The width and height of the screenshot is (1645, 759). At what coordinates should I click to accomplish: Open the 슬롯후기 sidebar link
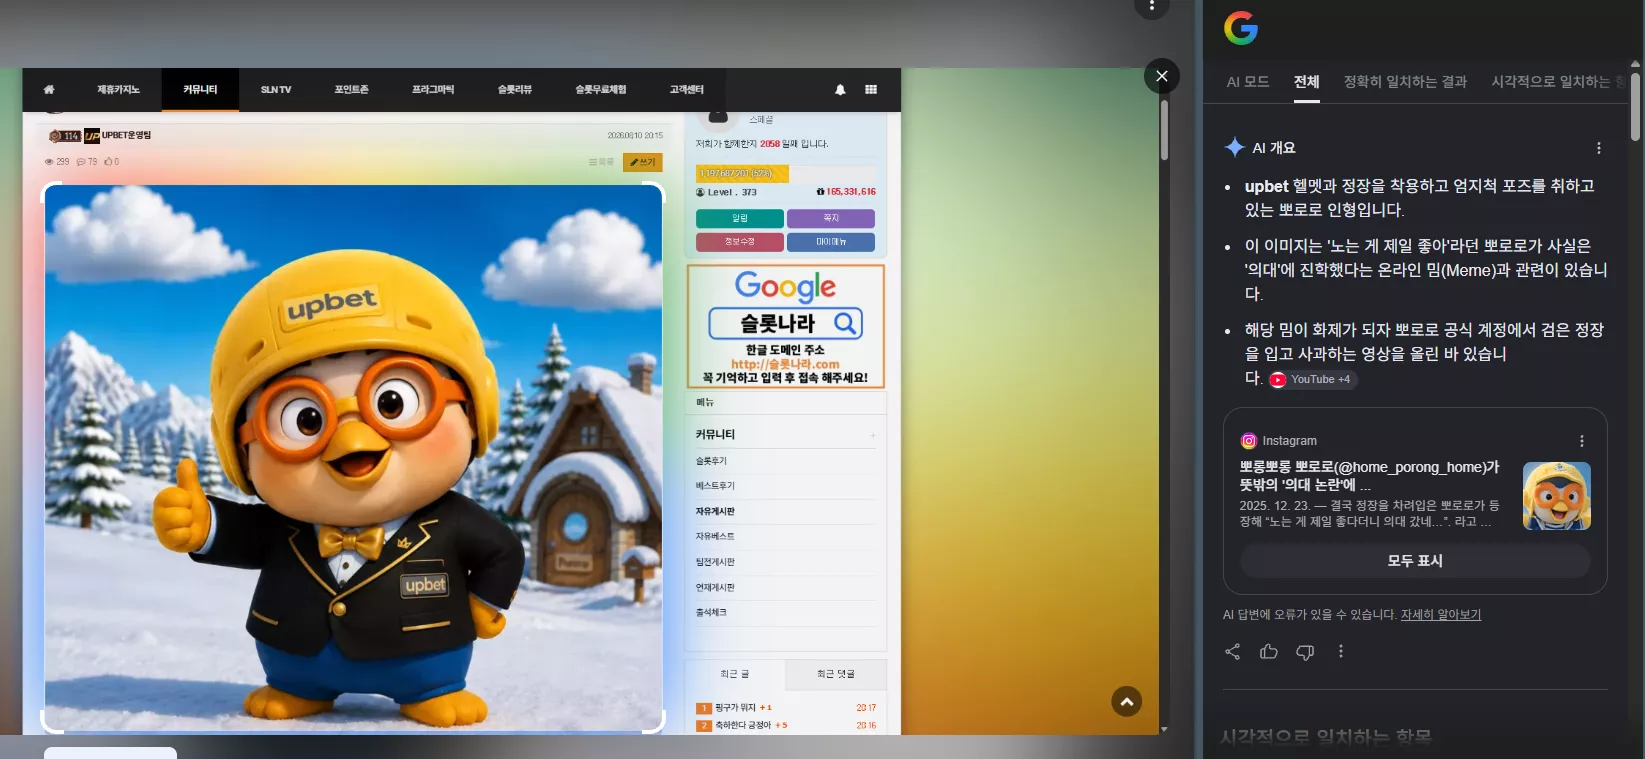[x=712, y=461]
